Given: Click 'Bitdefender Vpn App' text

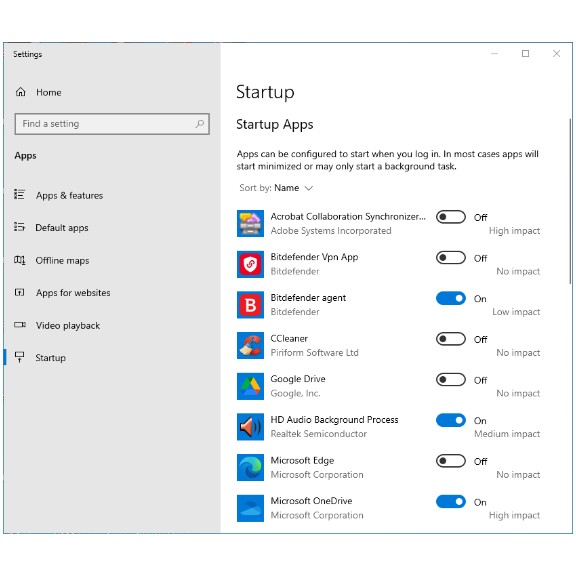Looking at the screenshot, I should (314, 257).
